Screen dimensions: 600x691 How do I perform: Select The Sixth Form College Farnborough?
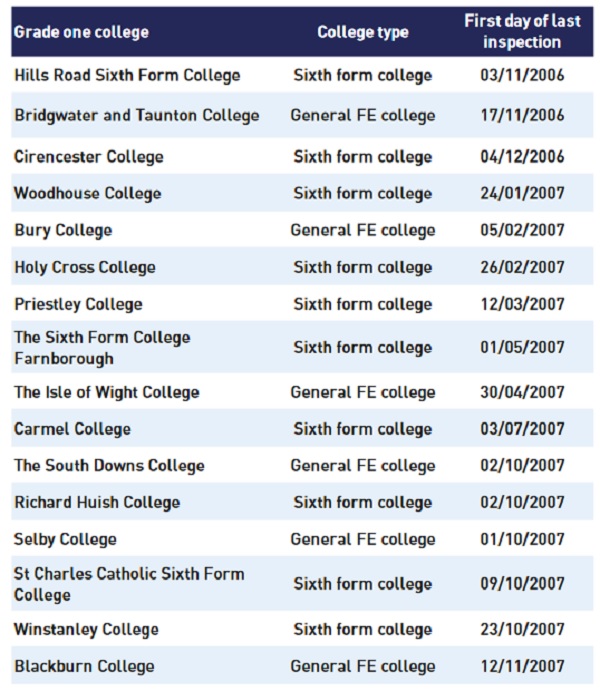pyautogui.click(x=102, y=348)
